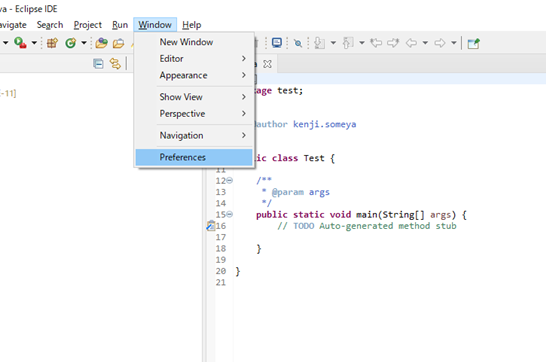The width and height of the screenshot is (546, 362).
Task: Click the '@param' Javadoc tag
Action: [288, 192]
